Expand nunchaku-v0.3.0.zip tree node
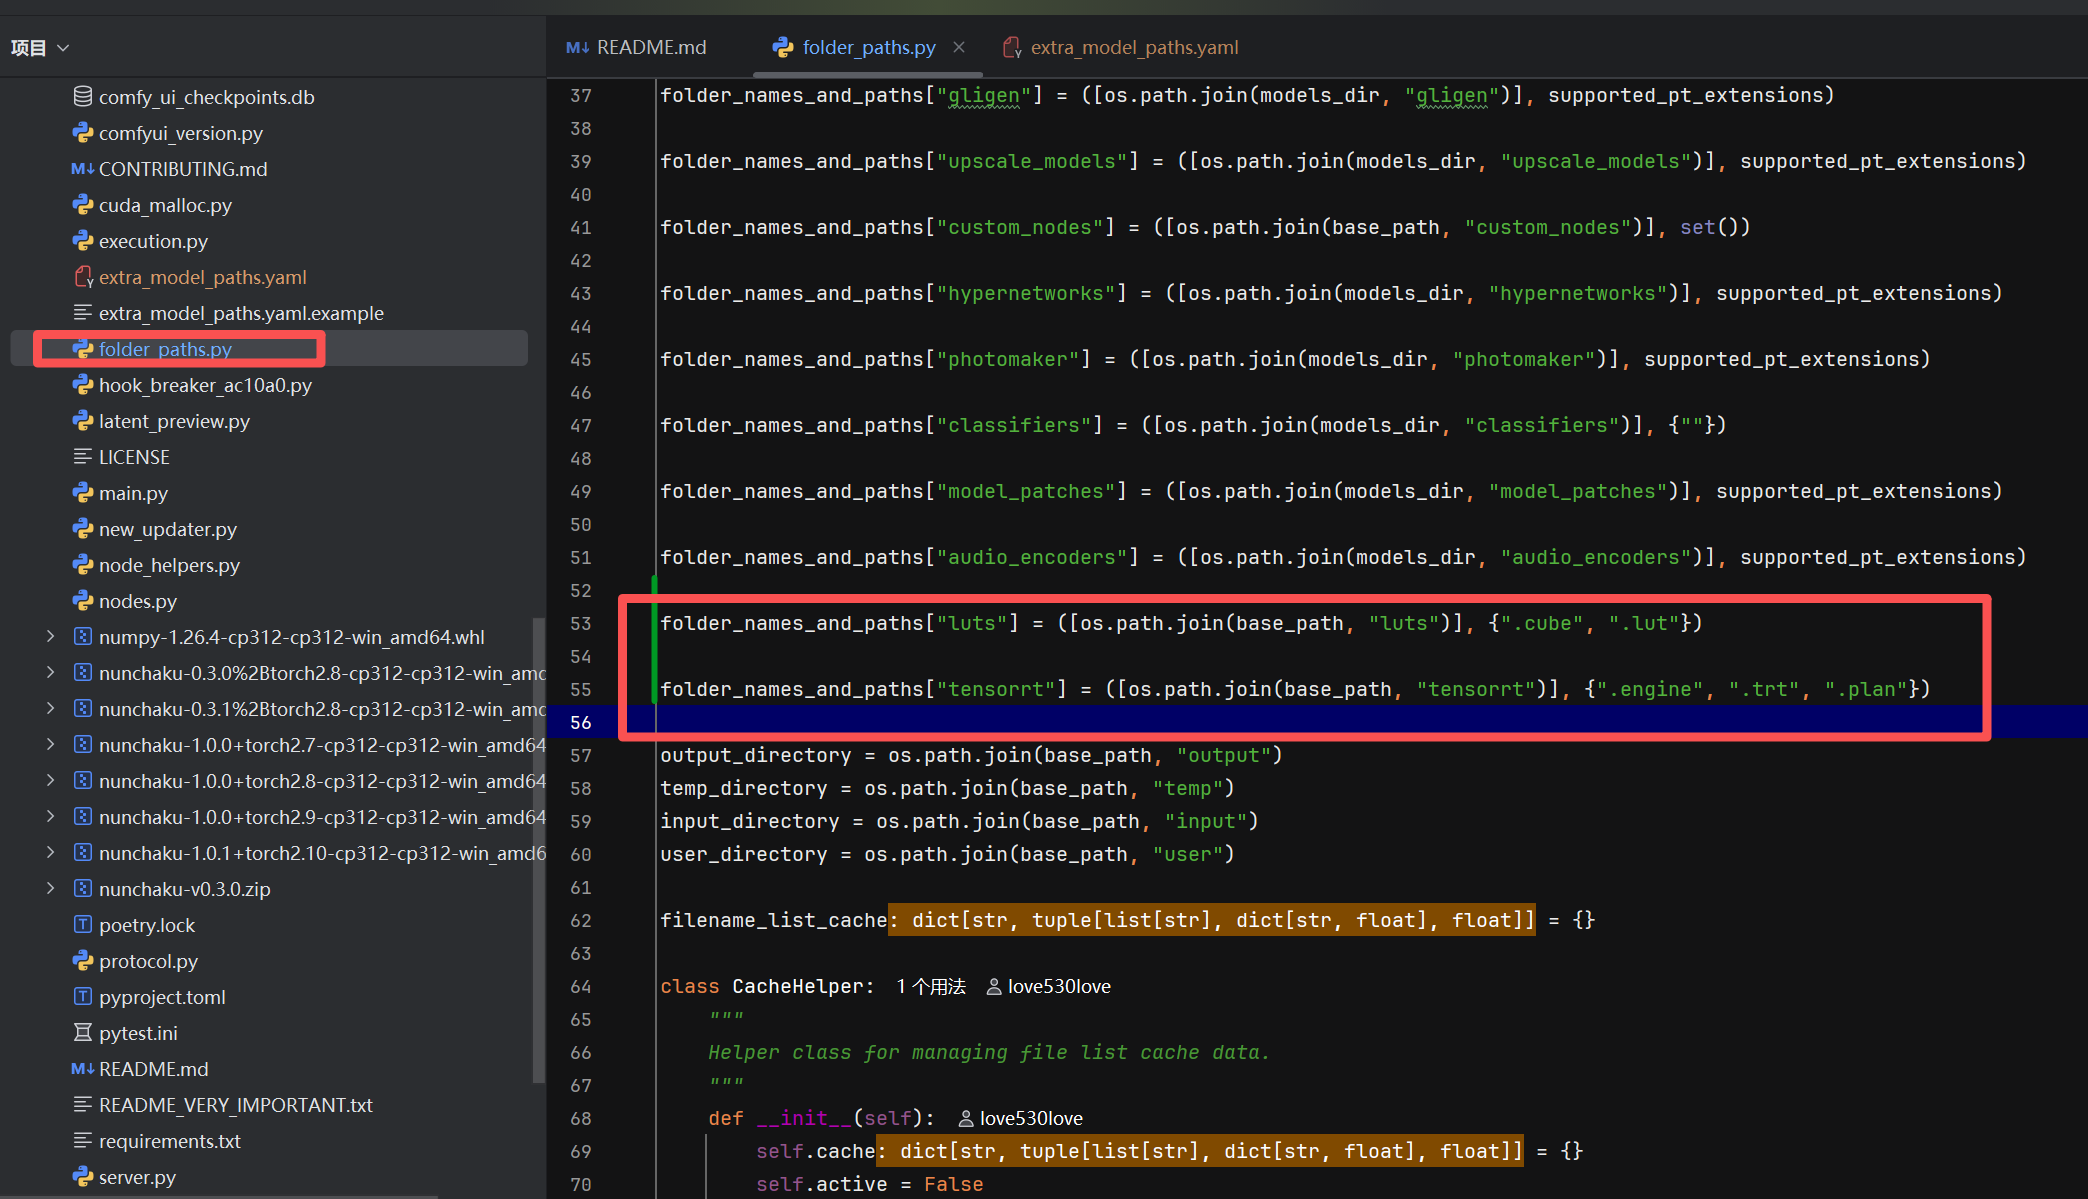 (x=50, y=889)
